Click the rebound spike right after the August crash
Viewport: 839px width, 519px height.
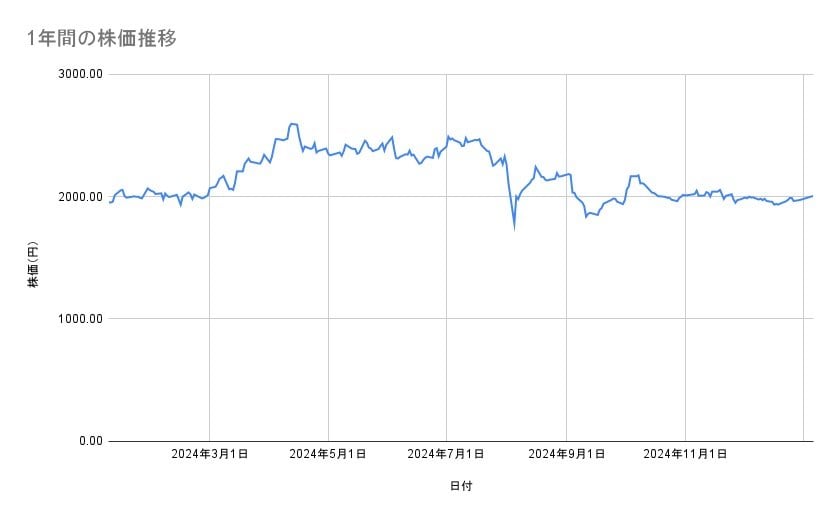[x=536, y=167]
